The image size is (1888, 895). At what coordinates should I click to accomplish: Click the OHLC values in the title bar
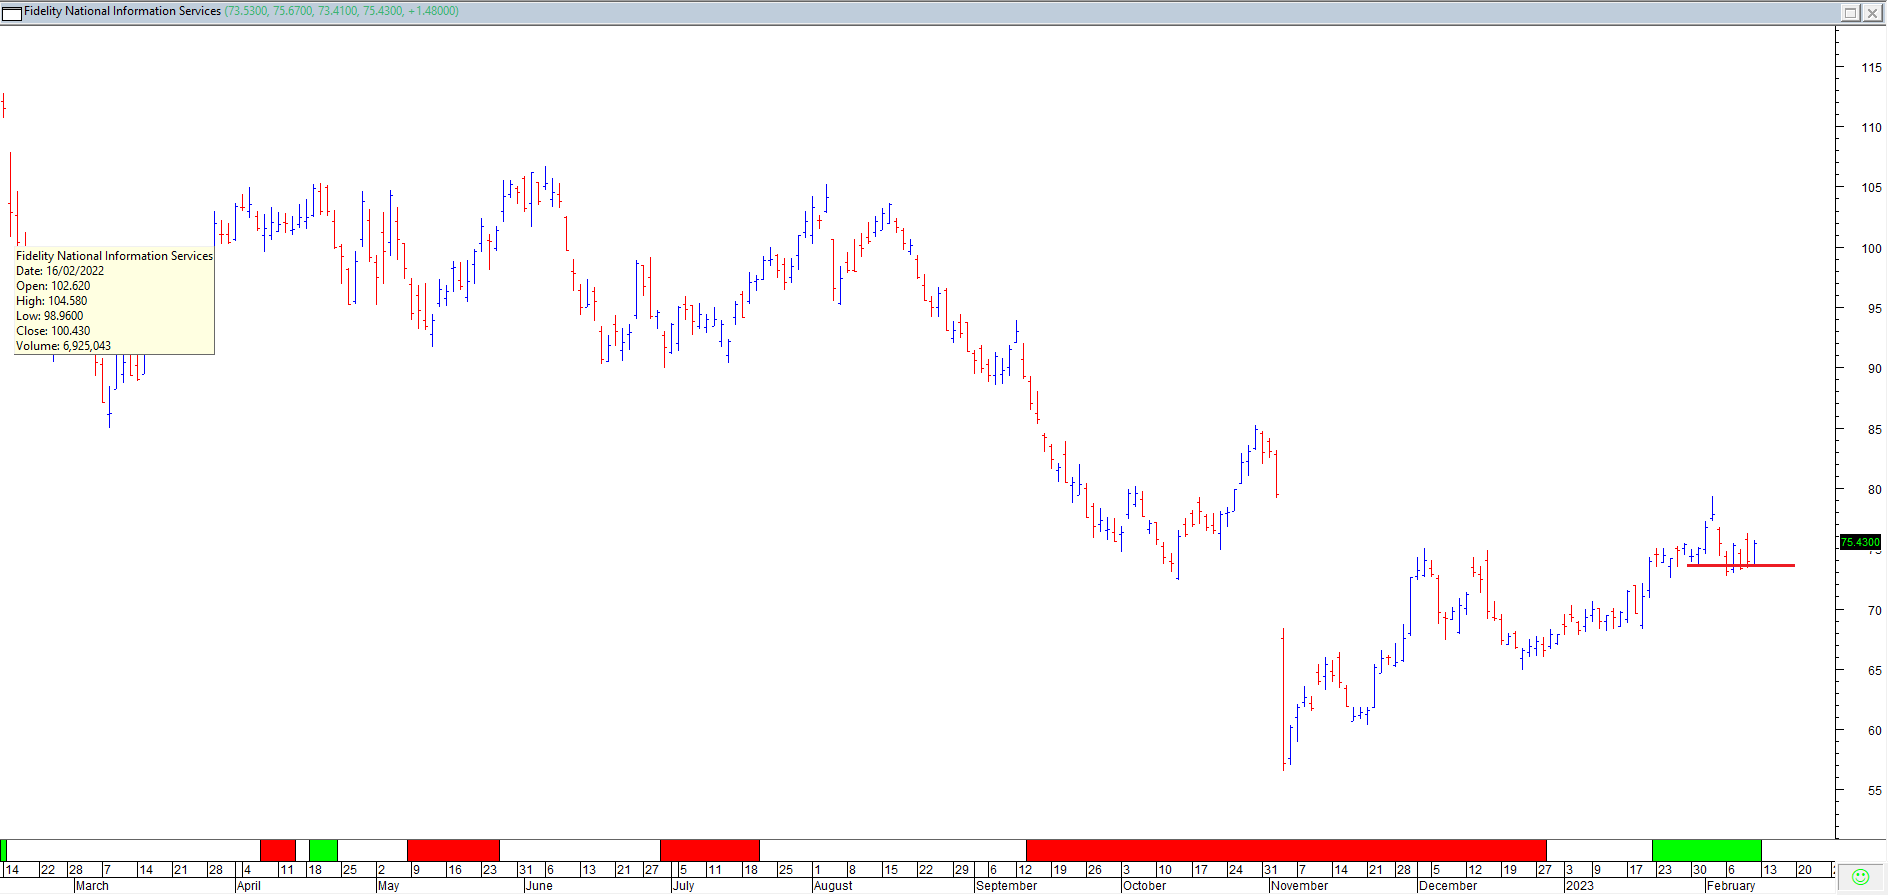click(342, 11)
